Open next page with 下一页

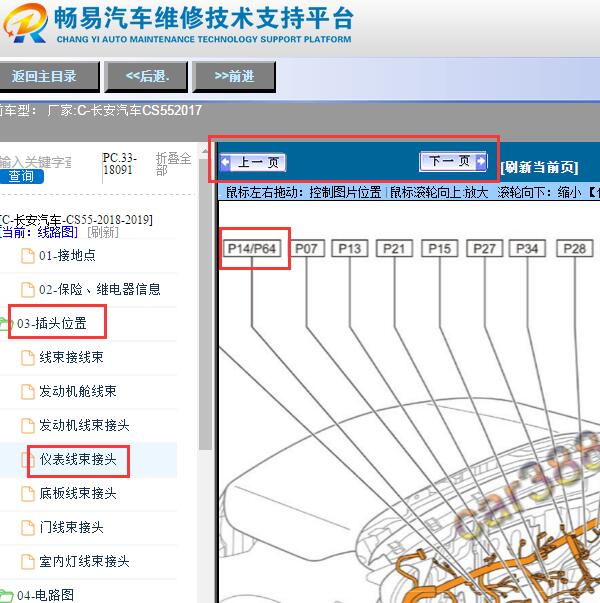[453, 161]
